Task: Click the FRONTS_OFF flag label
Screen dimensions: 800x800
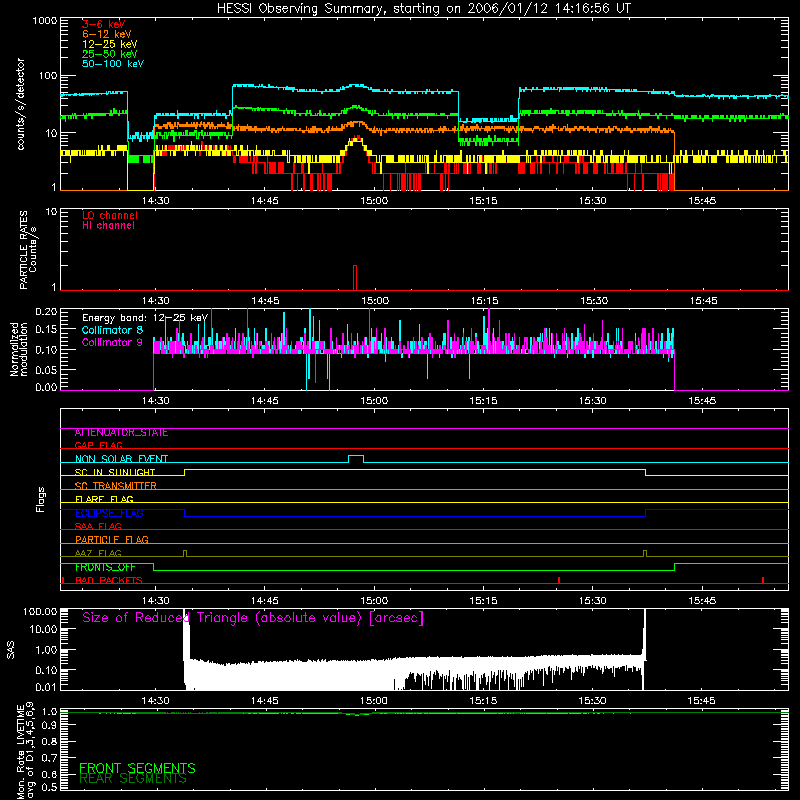Action: 105,567
